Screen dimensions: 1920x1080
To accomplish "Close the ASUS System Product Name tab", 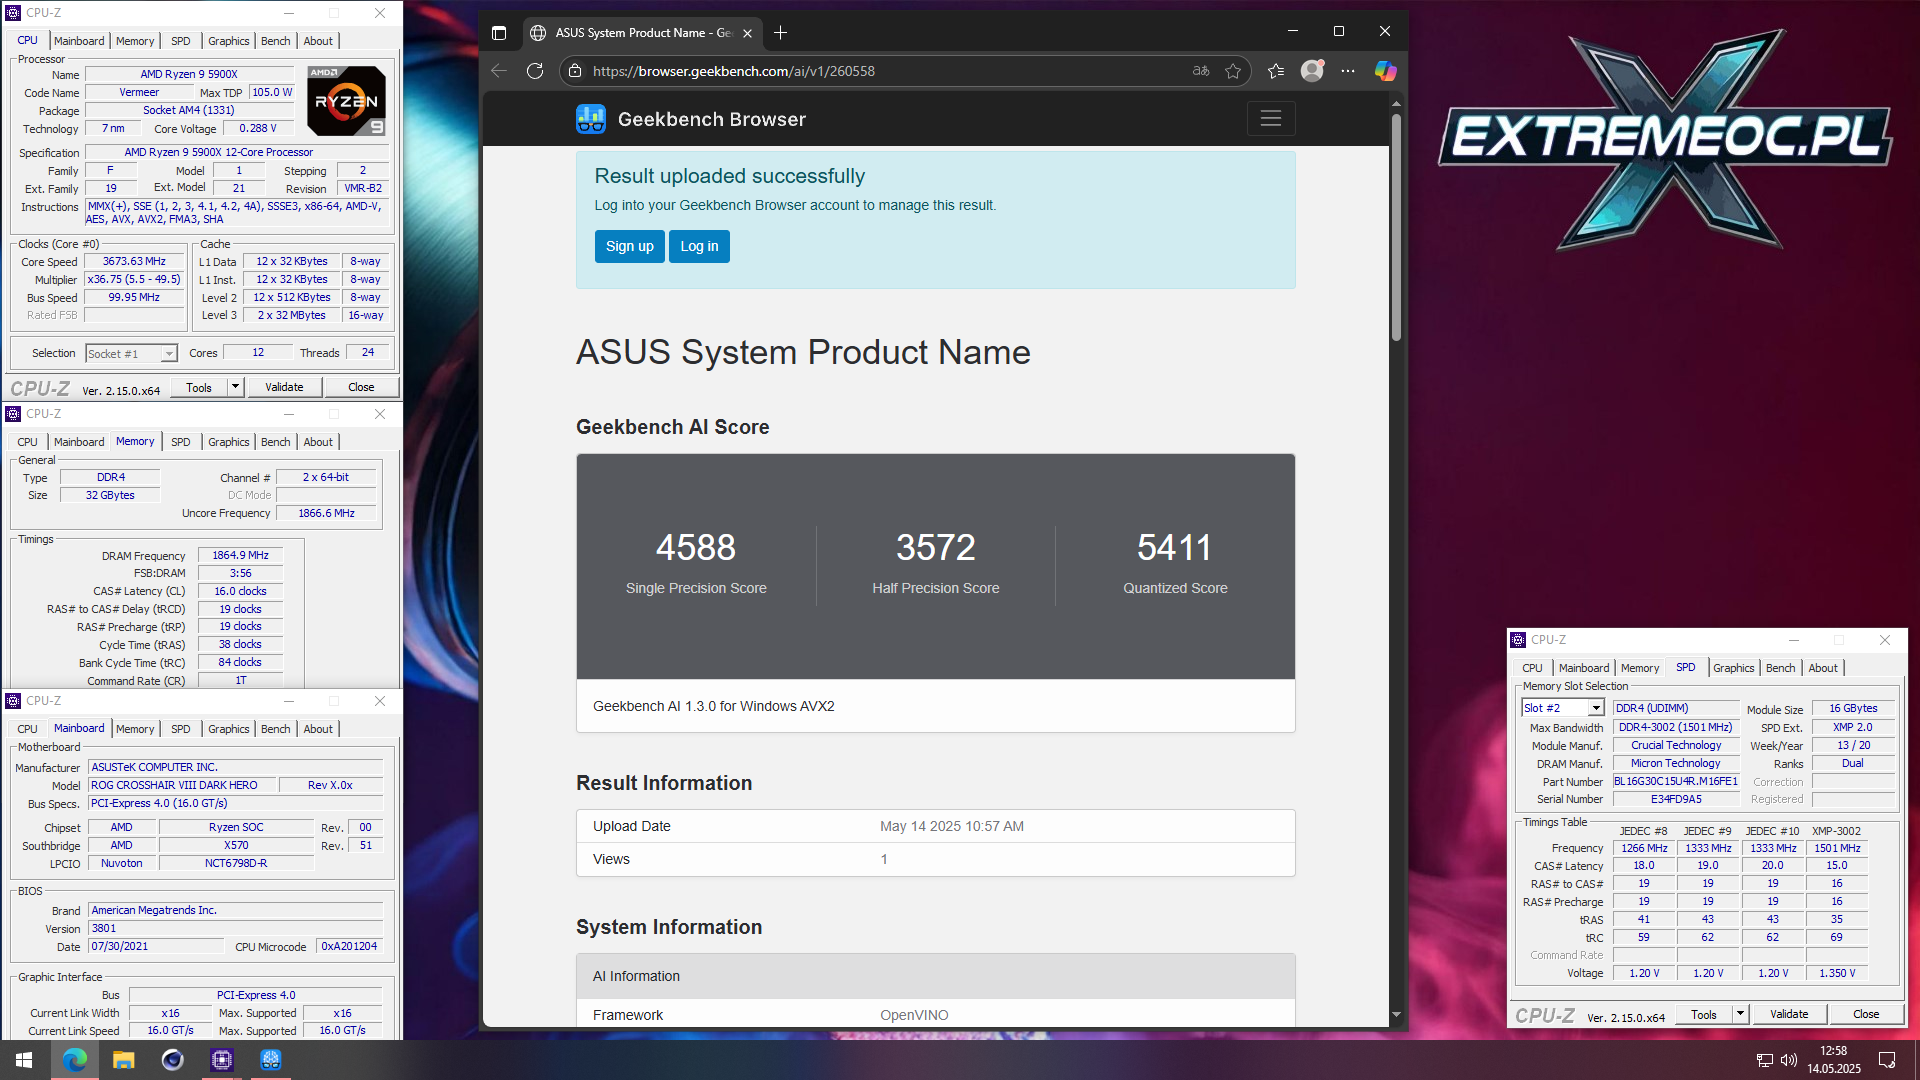I will point(747,33).
